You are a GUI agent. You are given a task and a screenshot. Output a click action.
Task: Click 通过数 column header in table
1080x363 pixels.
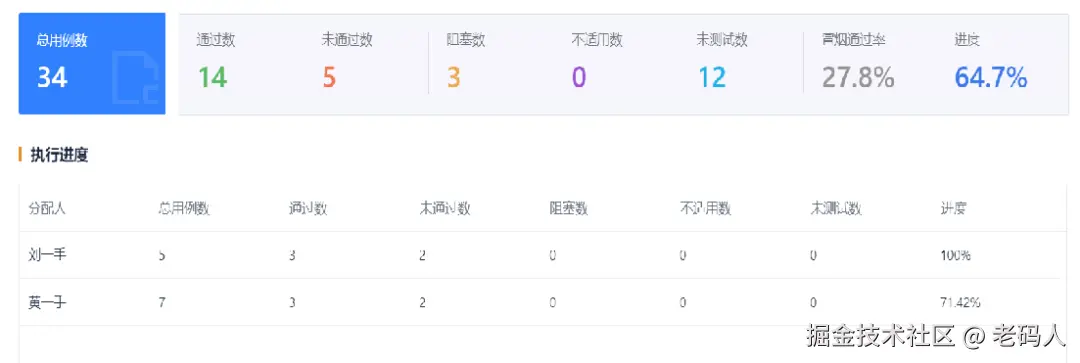click(308, 209)
